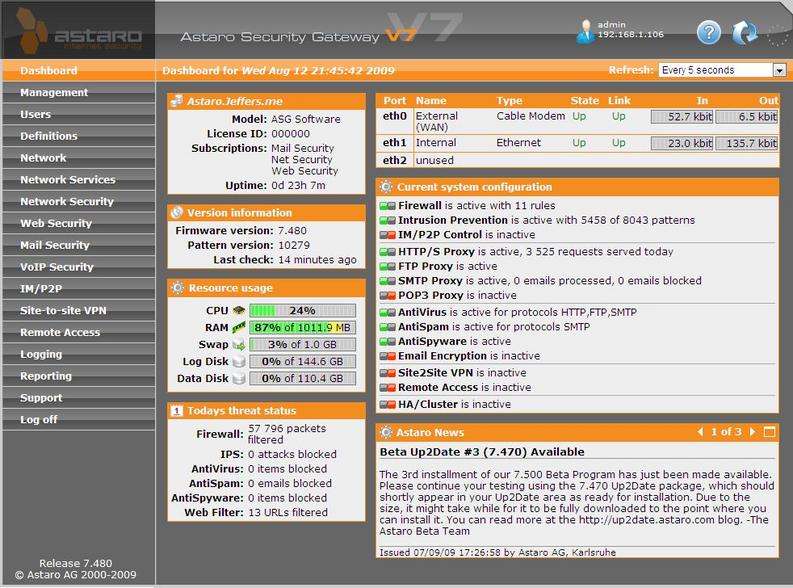Click the Log Disk drive icon

click(x=239, y=361)
